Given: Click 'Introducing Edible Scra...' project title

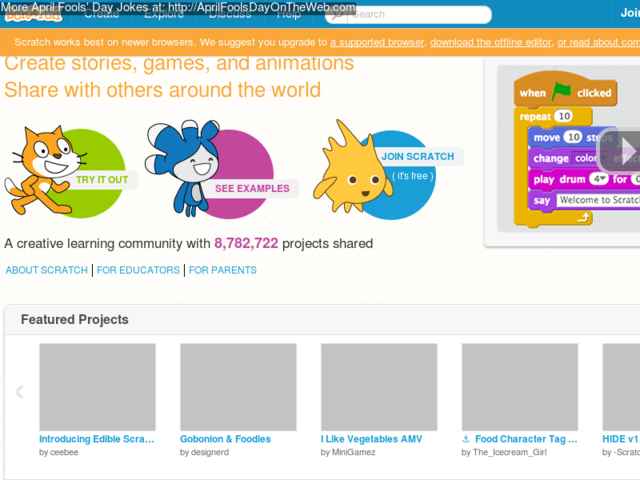Looking at the screenshot, I should click(x=97, y=439).
